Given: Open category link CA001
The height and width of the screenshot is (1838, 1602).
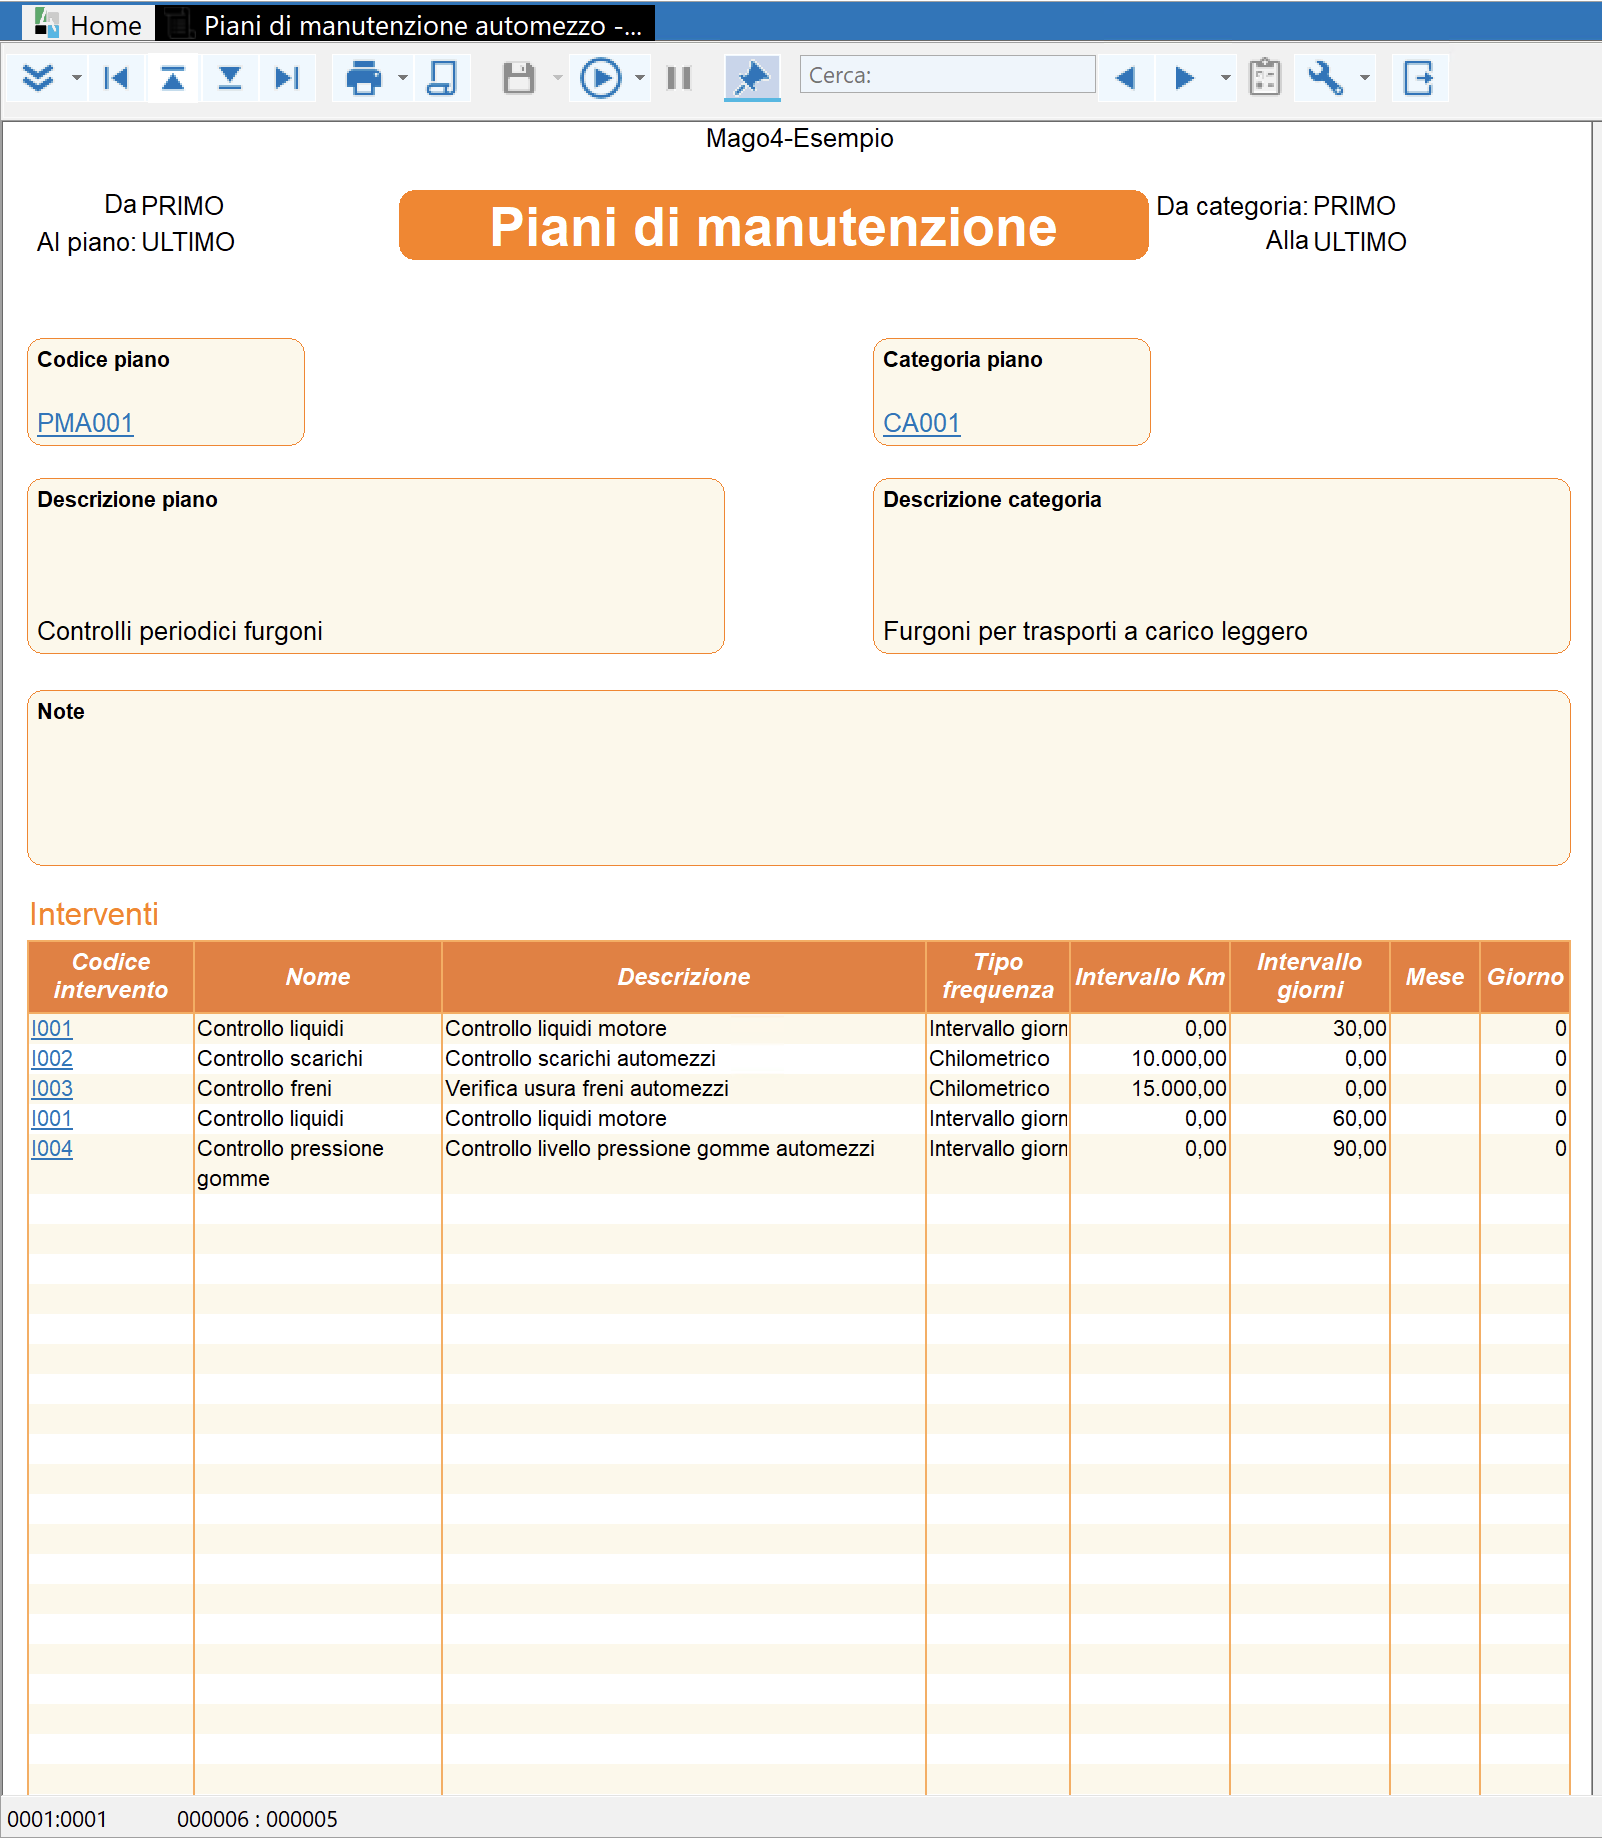Looking at the screenshot, I should pos(921,423).
